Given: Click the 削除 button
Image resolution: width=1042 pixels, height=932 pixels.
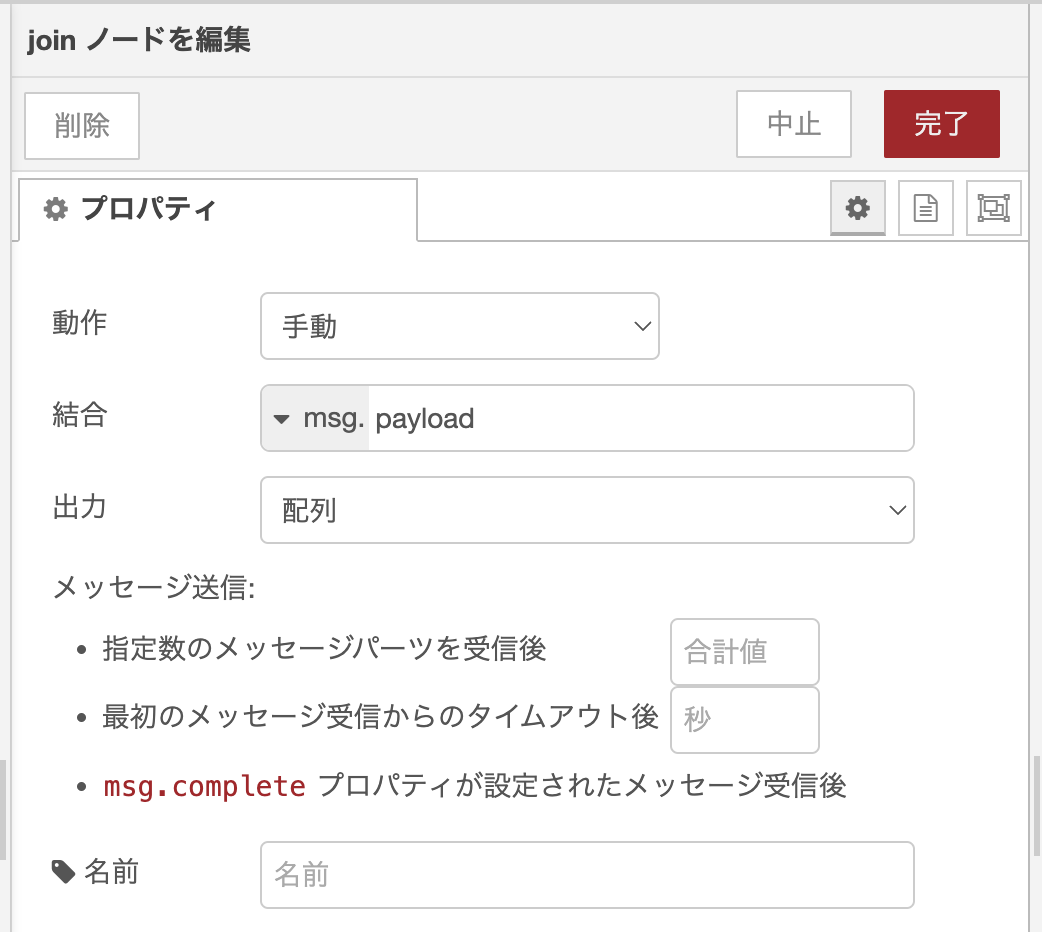Looking at the screenshot, I should coord(81,125).
